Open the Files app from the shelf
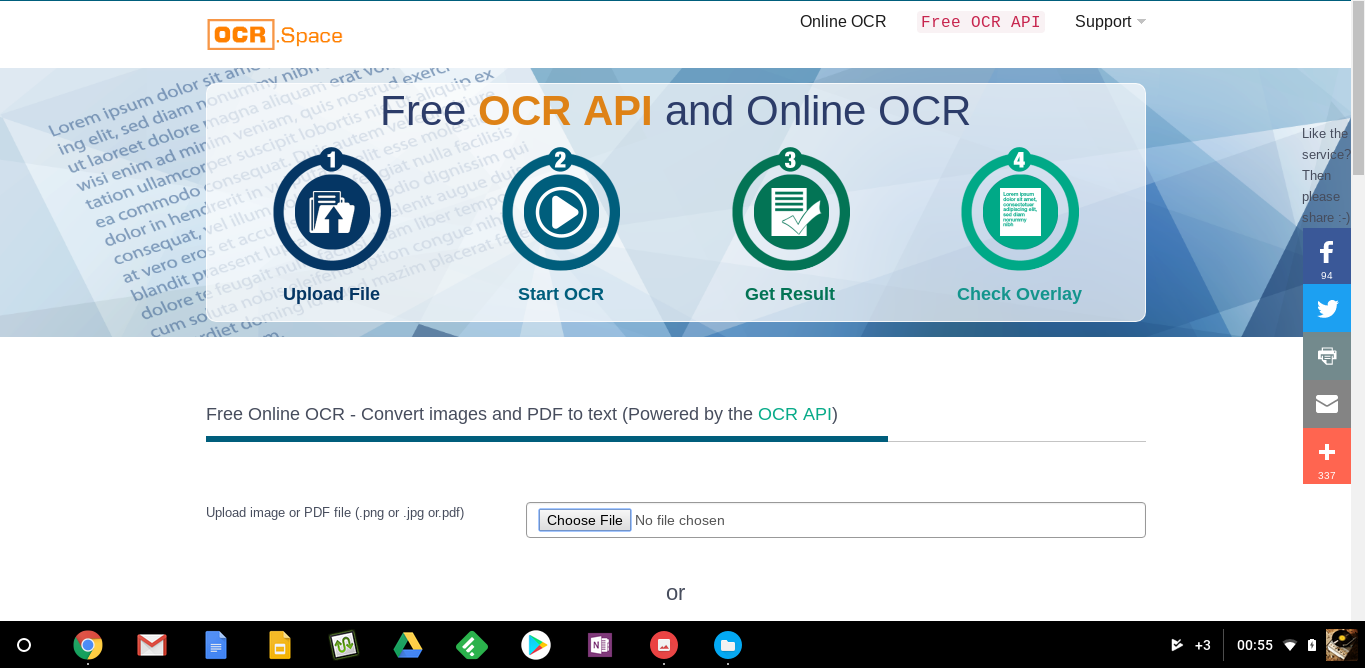The image size is (1365, 668). [728, 645]
